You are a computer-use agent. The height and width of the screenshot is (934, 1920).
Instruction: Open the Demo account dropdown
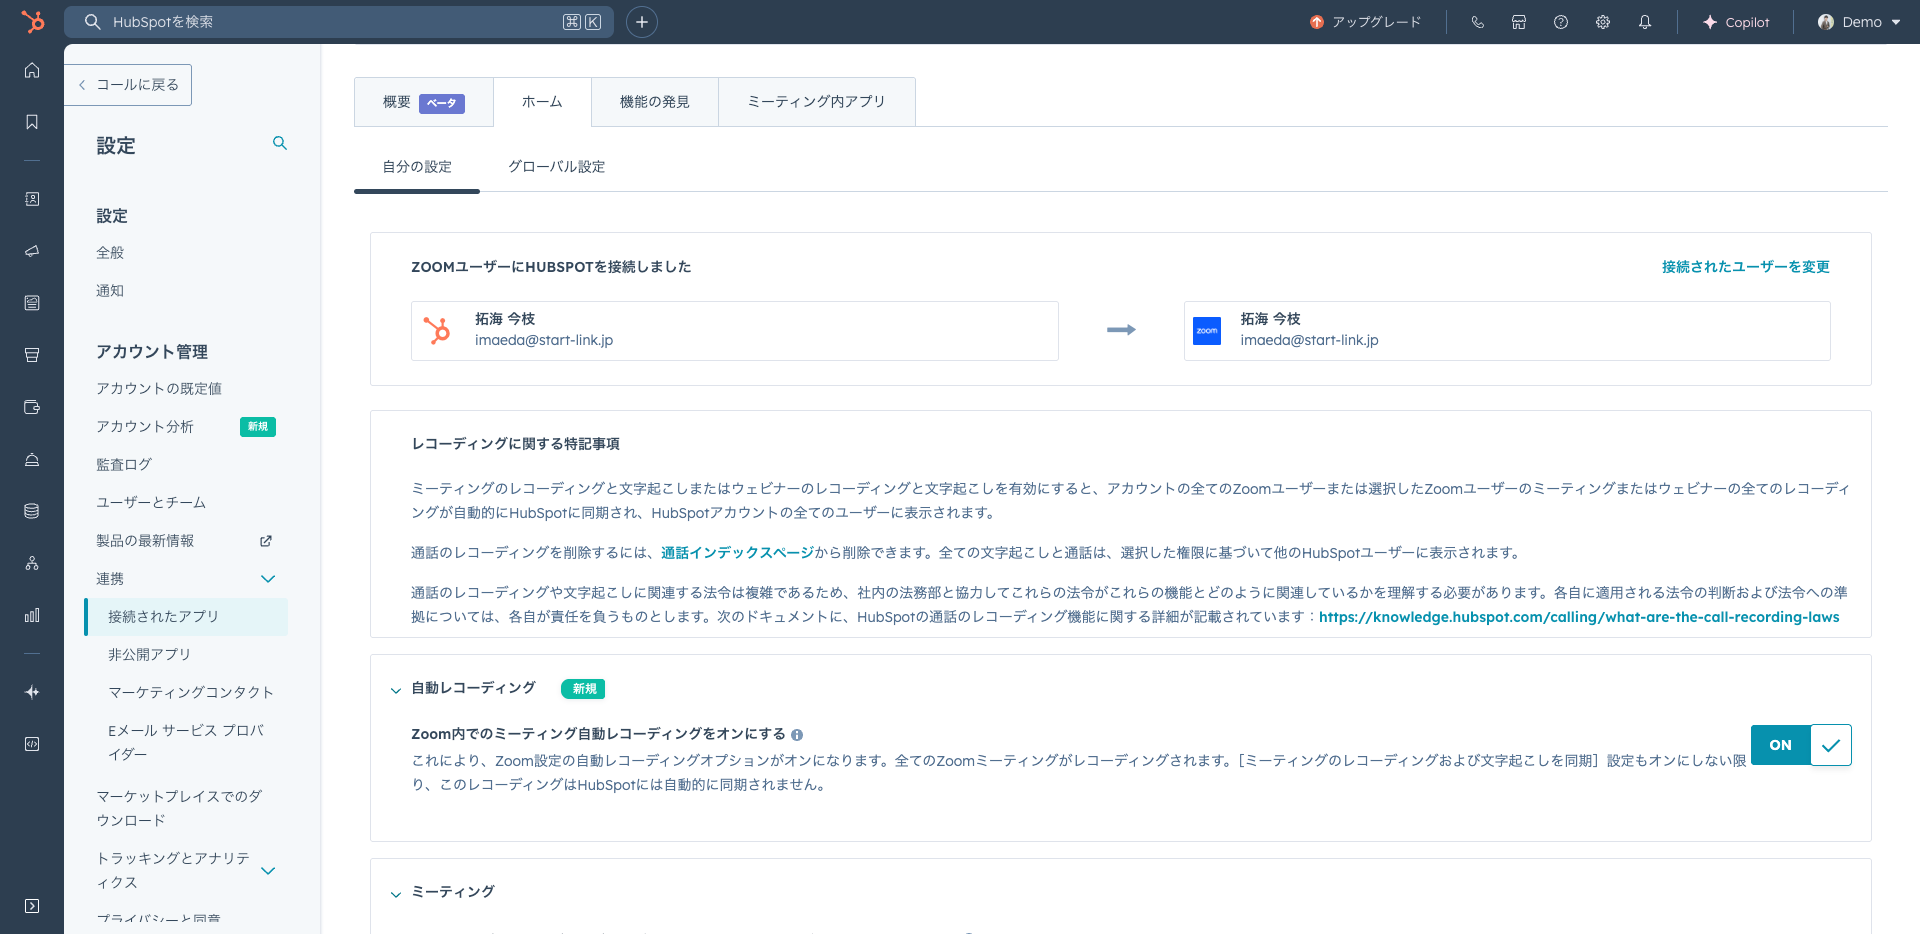[x=1859, y=22]
